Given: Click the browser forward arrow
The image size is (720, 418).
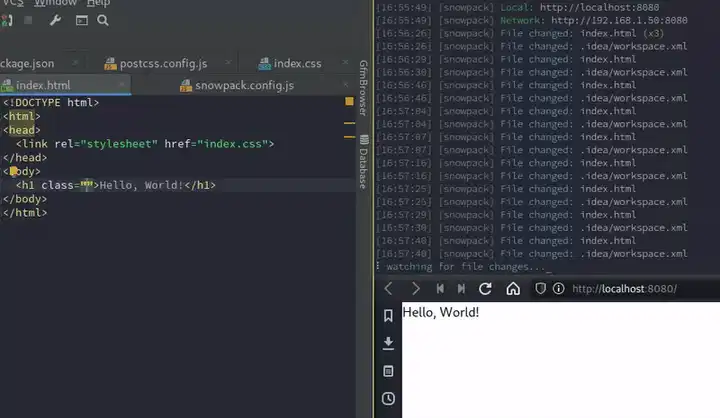Looking at the screenshot, I should pyautogui.click(x=415, y=289).
